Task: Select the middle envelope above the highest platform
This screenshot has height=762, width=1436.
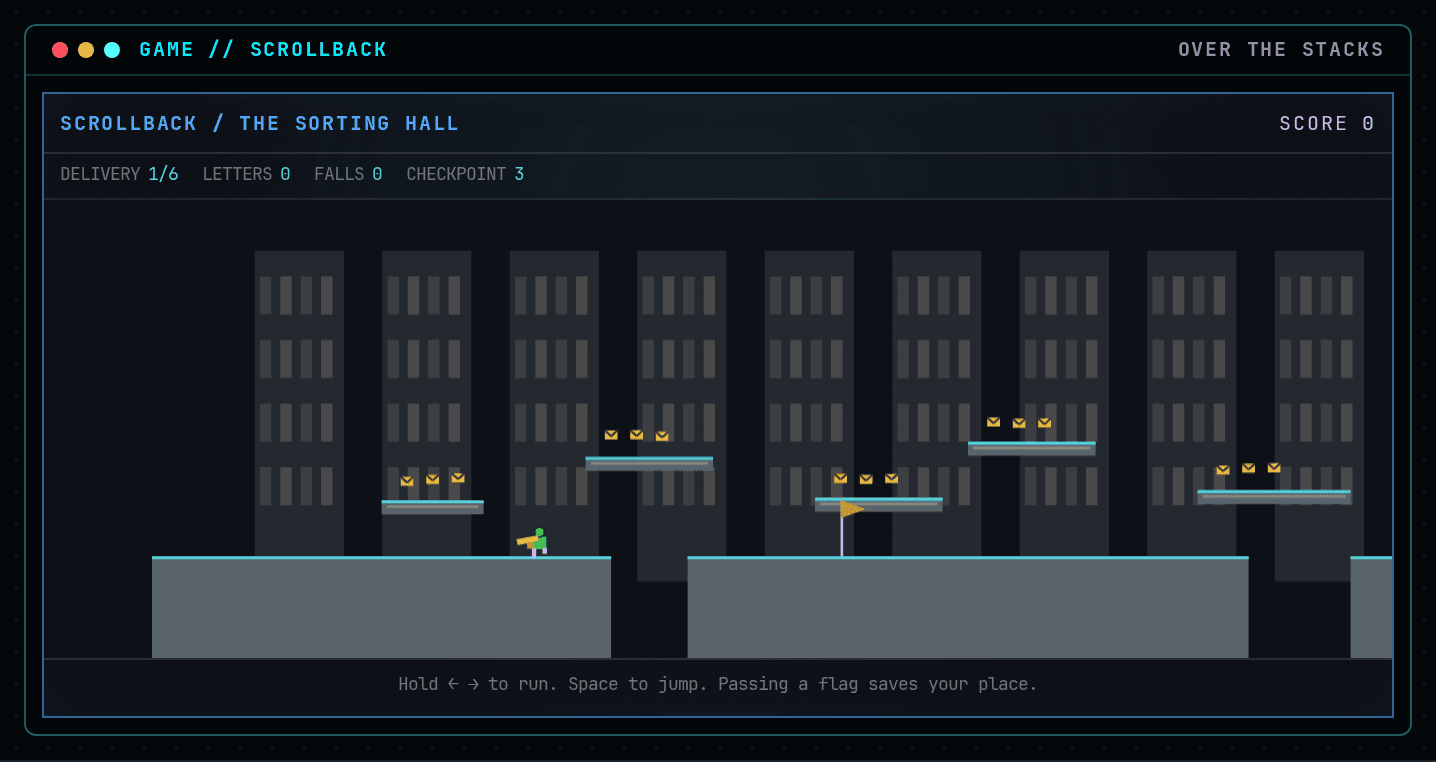Action: tap(1019, 423)
